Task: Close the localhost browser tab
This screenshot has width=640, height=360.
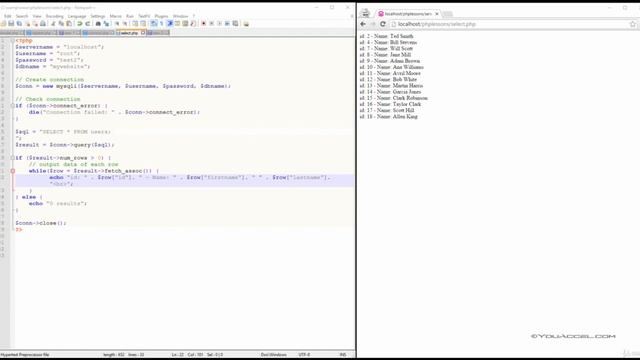Action: coord(437,14)
